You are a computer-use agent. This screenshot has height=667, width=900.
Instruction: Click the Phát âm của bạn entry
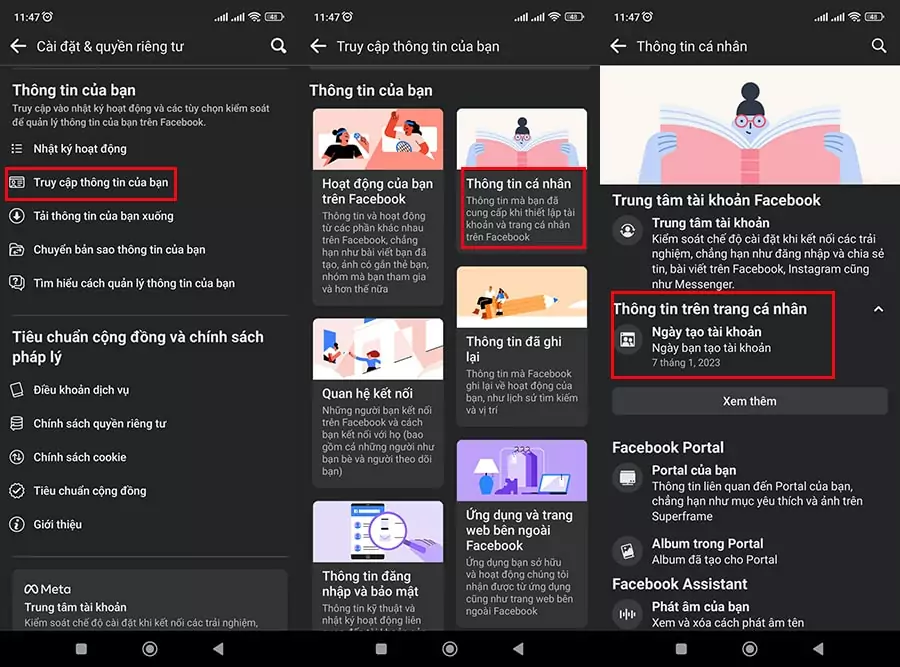click(x=750, y=614)
